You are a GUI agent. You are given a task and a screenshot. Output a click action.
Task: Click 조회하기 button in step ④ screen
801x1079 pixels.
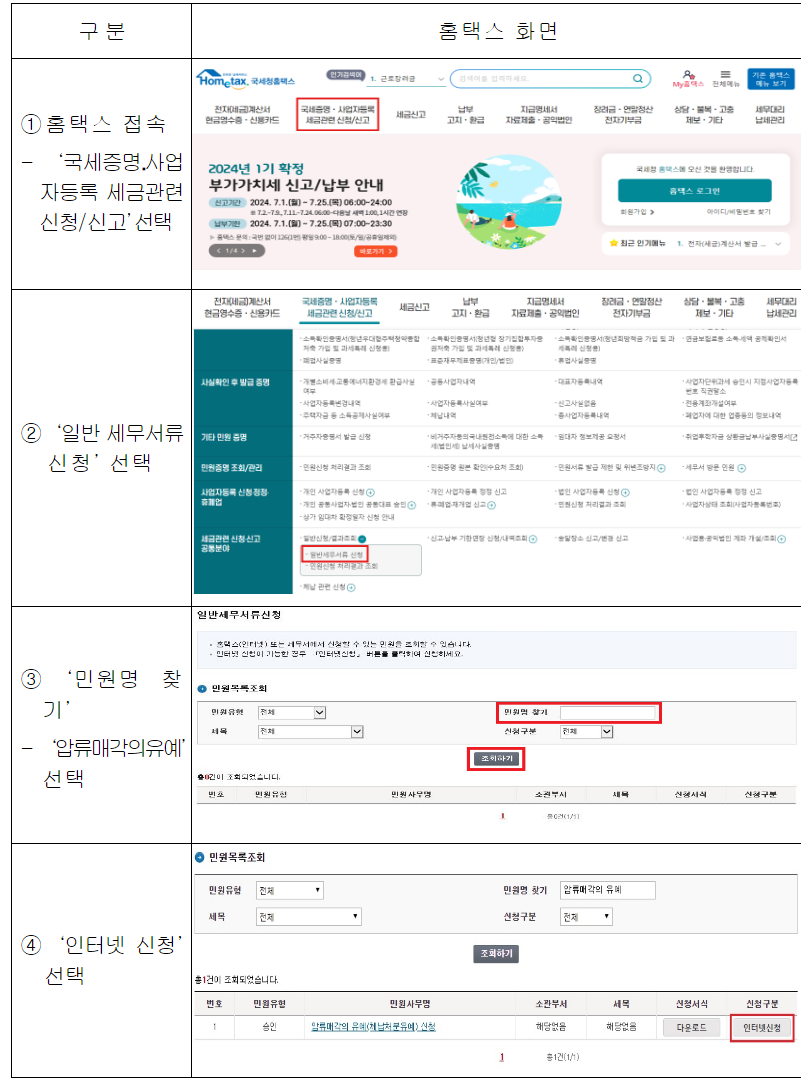pos(496,954)
